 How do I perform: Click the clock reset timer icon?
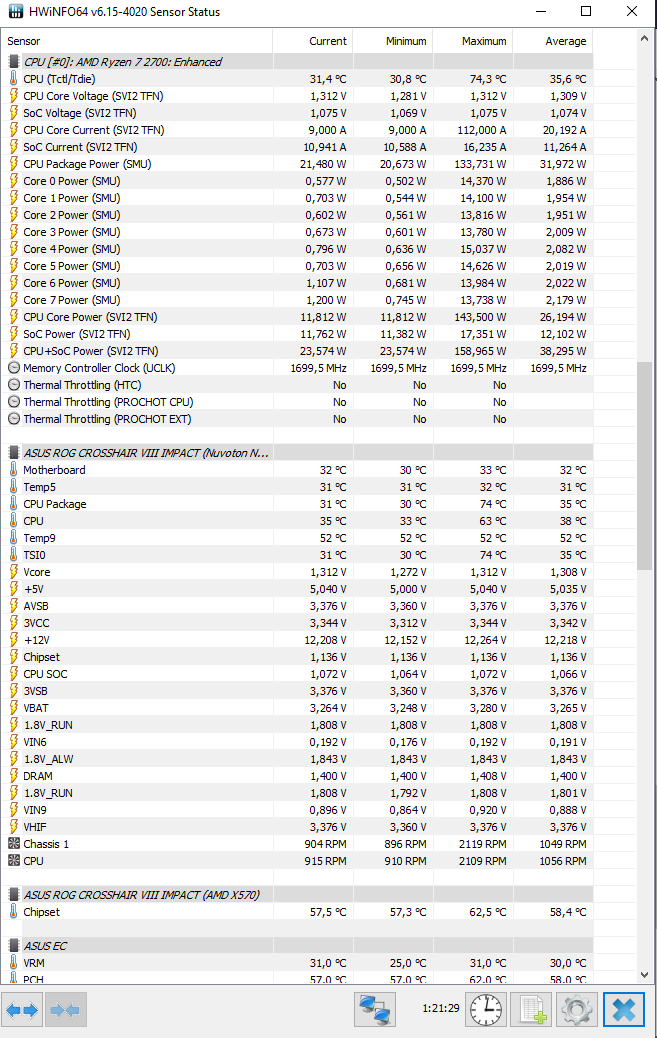pos(486,1010)
